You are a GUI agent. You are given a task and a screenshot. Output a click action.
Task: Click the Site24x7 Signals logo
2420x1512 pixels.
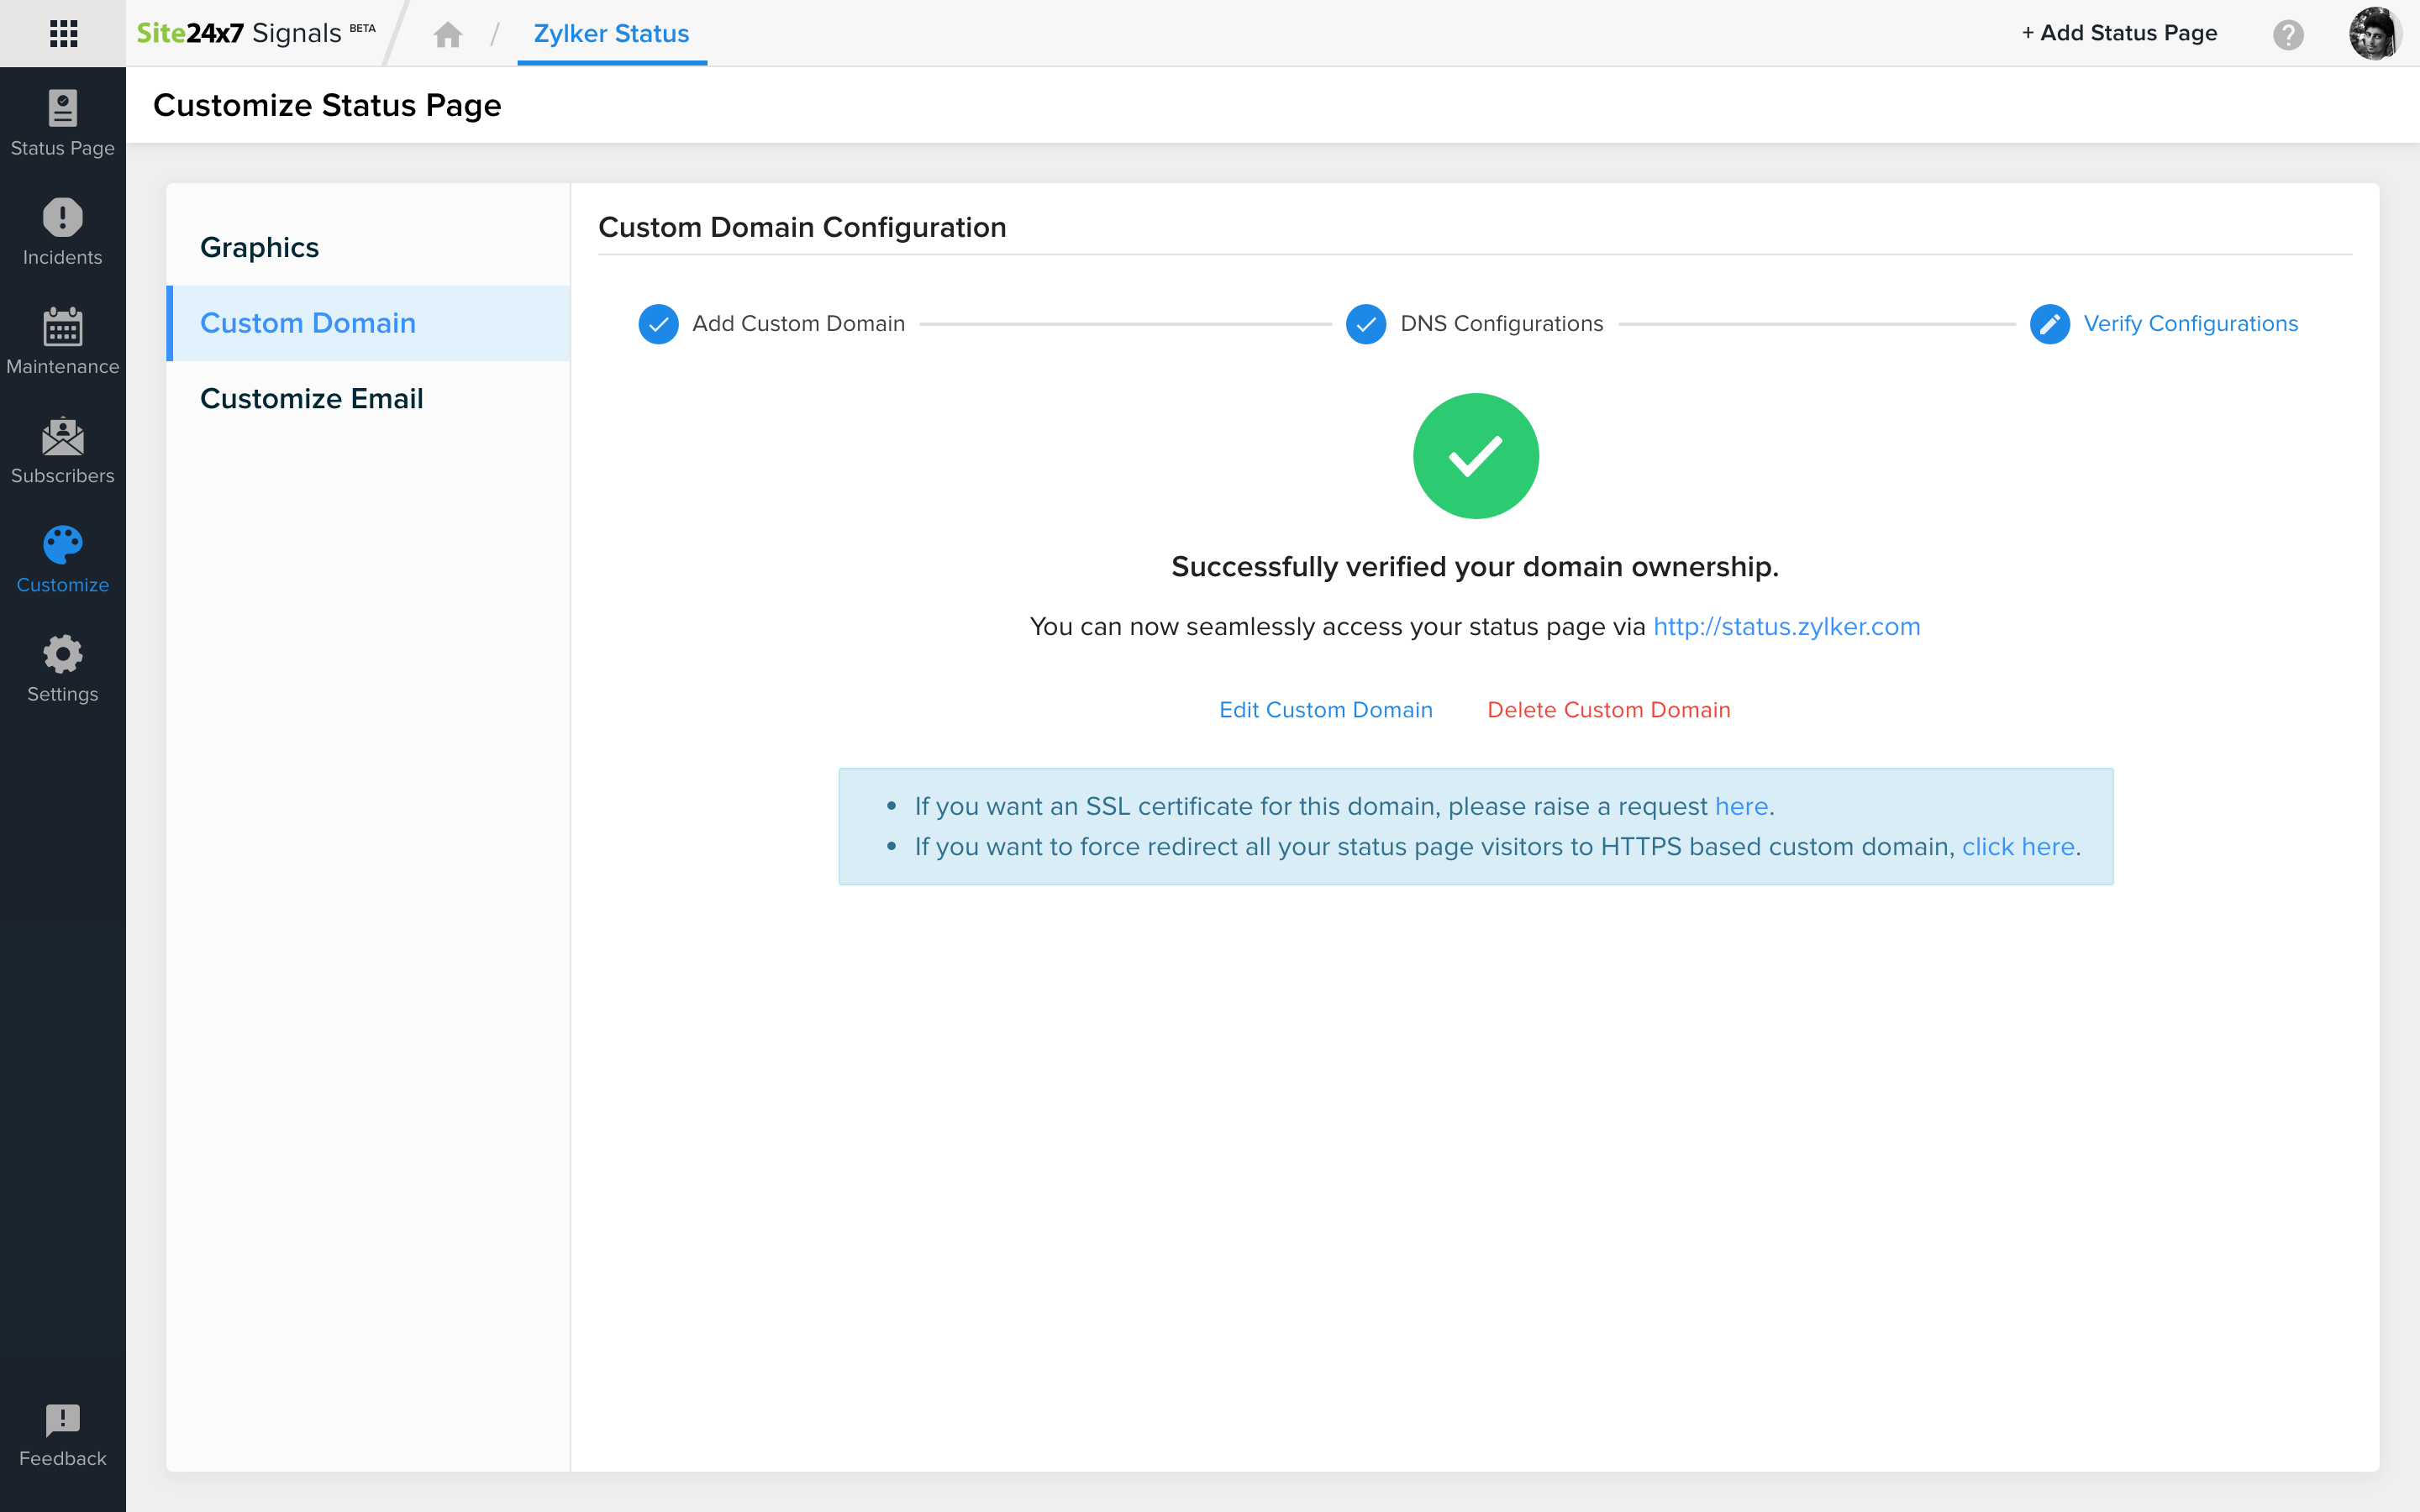pos(256,33)
